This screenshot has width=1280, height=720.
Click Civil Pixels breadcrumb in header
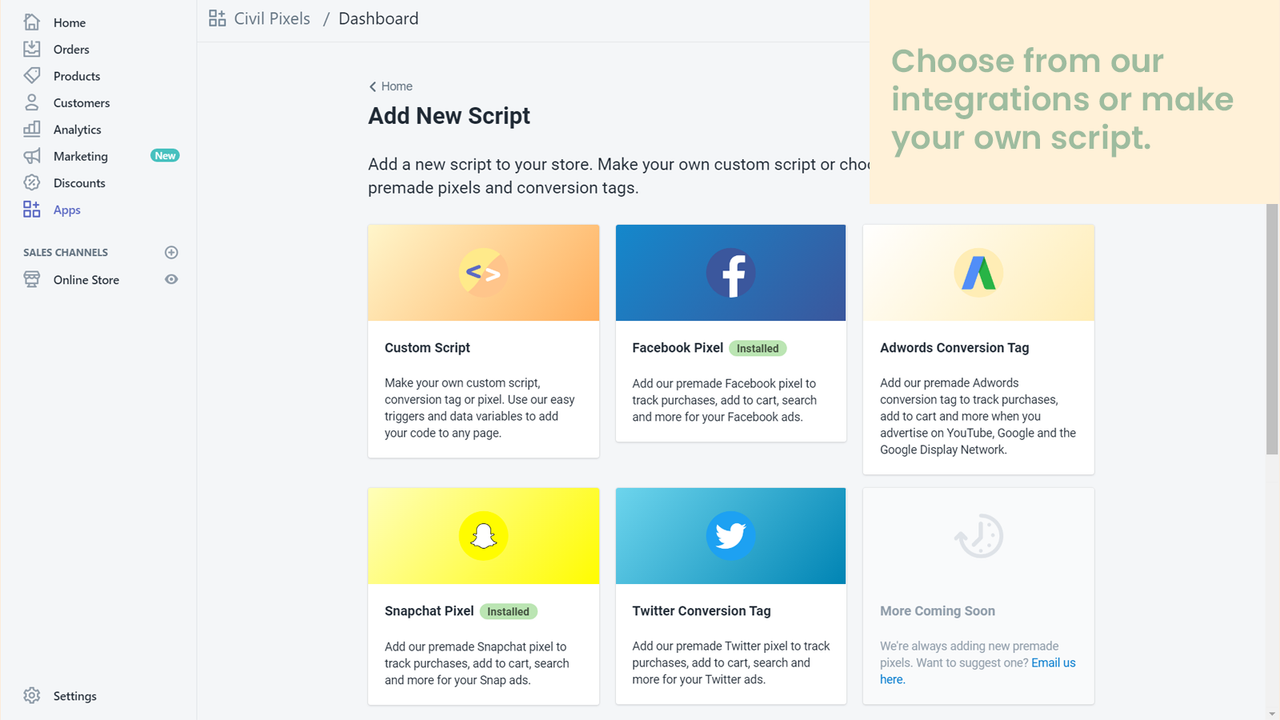[272, 19]
